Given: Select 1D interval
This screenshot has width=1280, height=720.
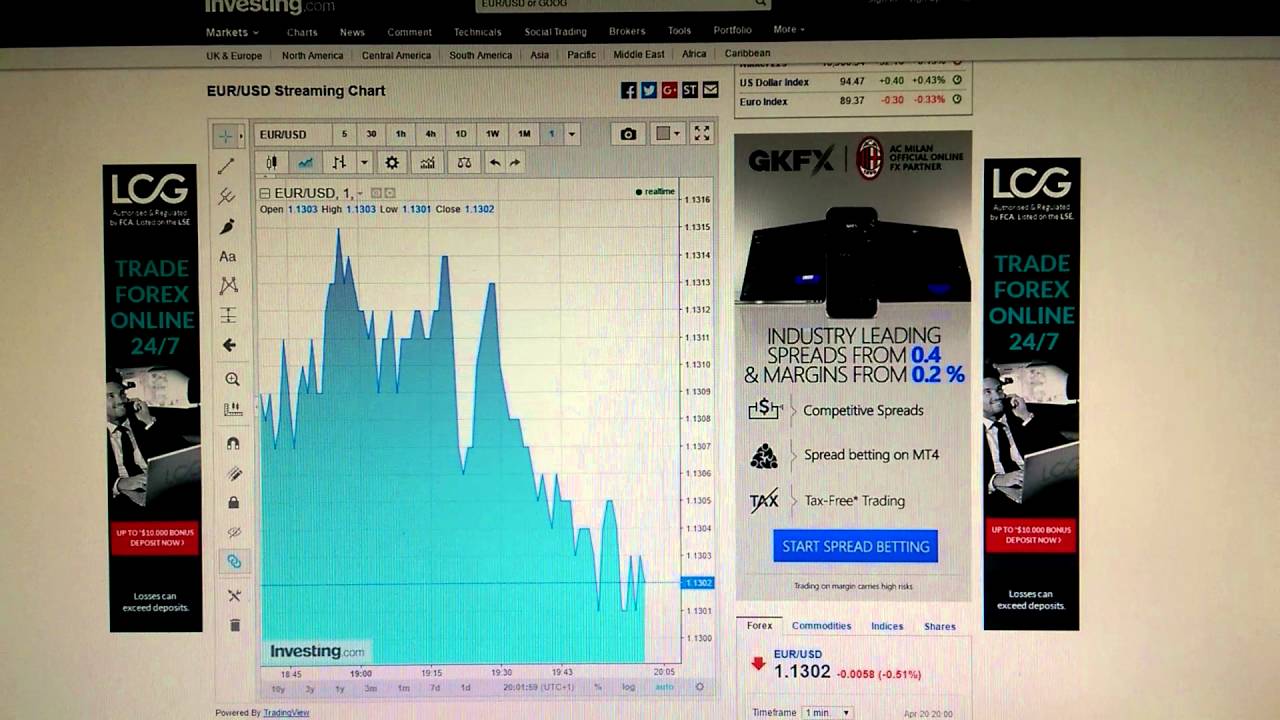Looking at the screenshot, I should [x=461, y=134].
